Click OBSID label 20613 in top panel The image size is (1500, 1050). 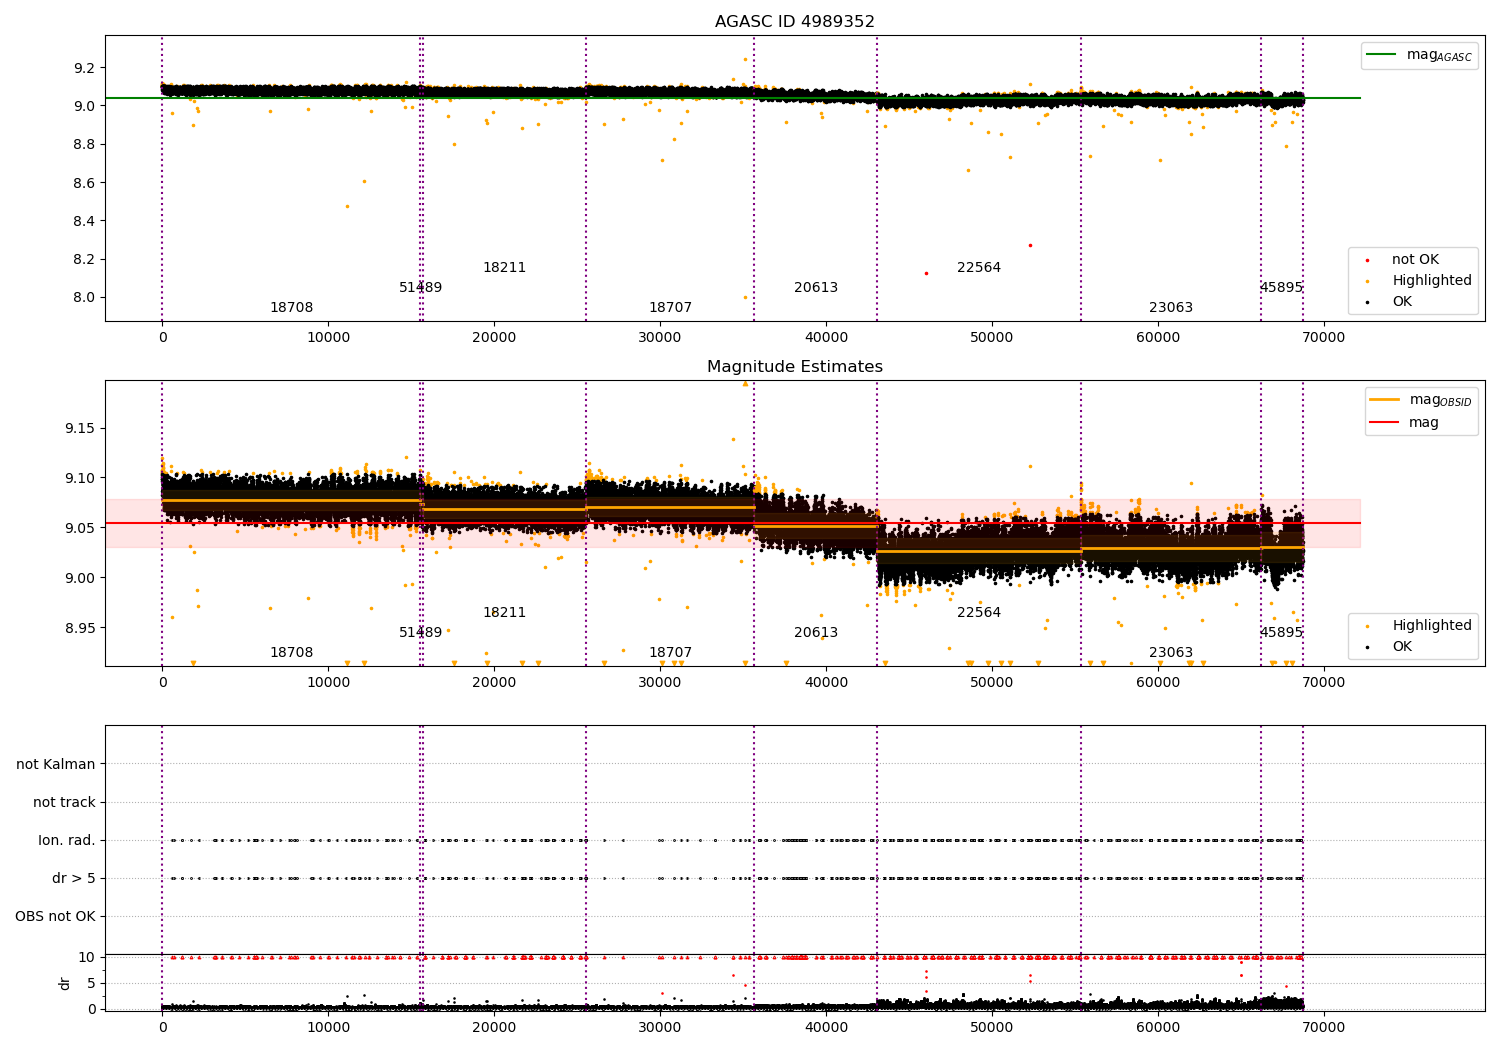pyautogui.click(x=816, y=288)
